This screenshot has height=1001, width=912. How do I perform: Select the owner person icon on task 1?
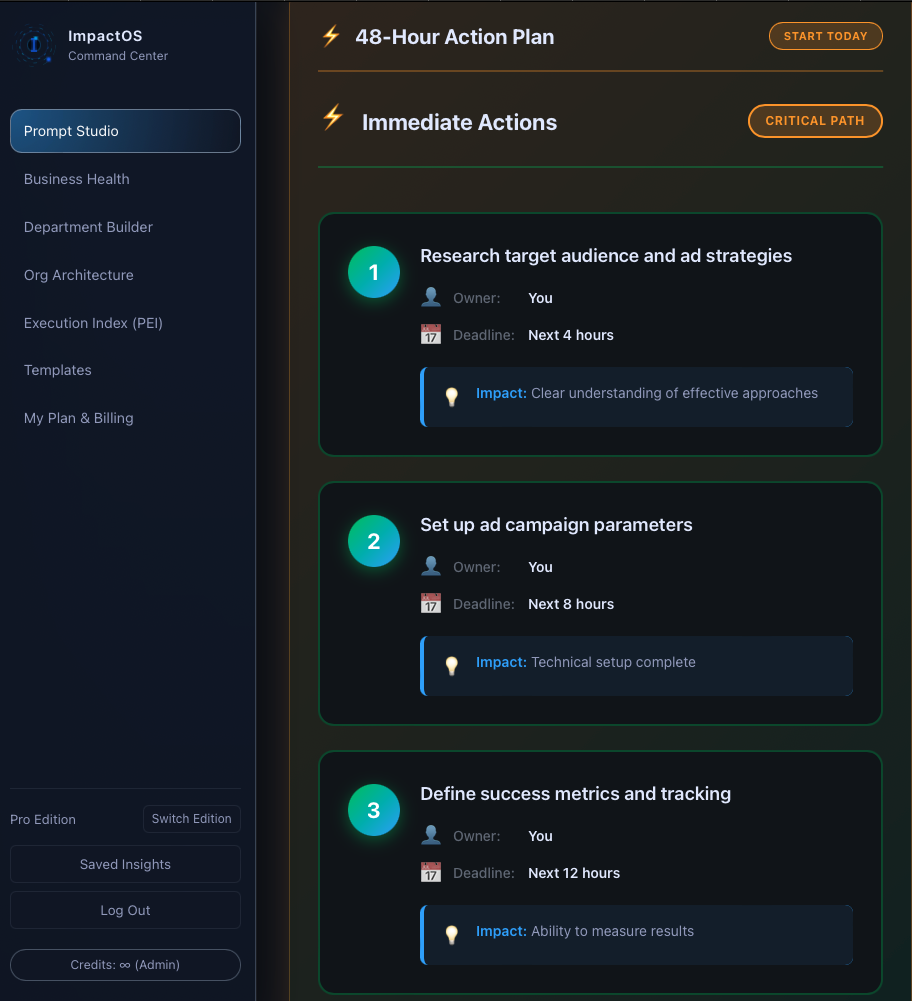pyautogui.click(x=431, y=296)
